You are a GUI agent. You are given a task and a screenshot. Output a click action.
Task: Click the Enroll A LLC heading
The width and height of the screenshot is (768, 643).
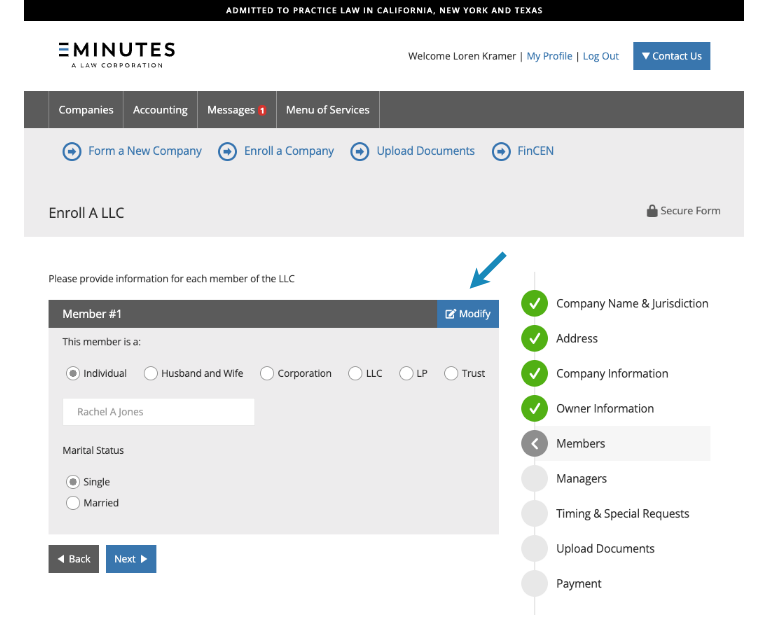coord(86,213)
